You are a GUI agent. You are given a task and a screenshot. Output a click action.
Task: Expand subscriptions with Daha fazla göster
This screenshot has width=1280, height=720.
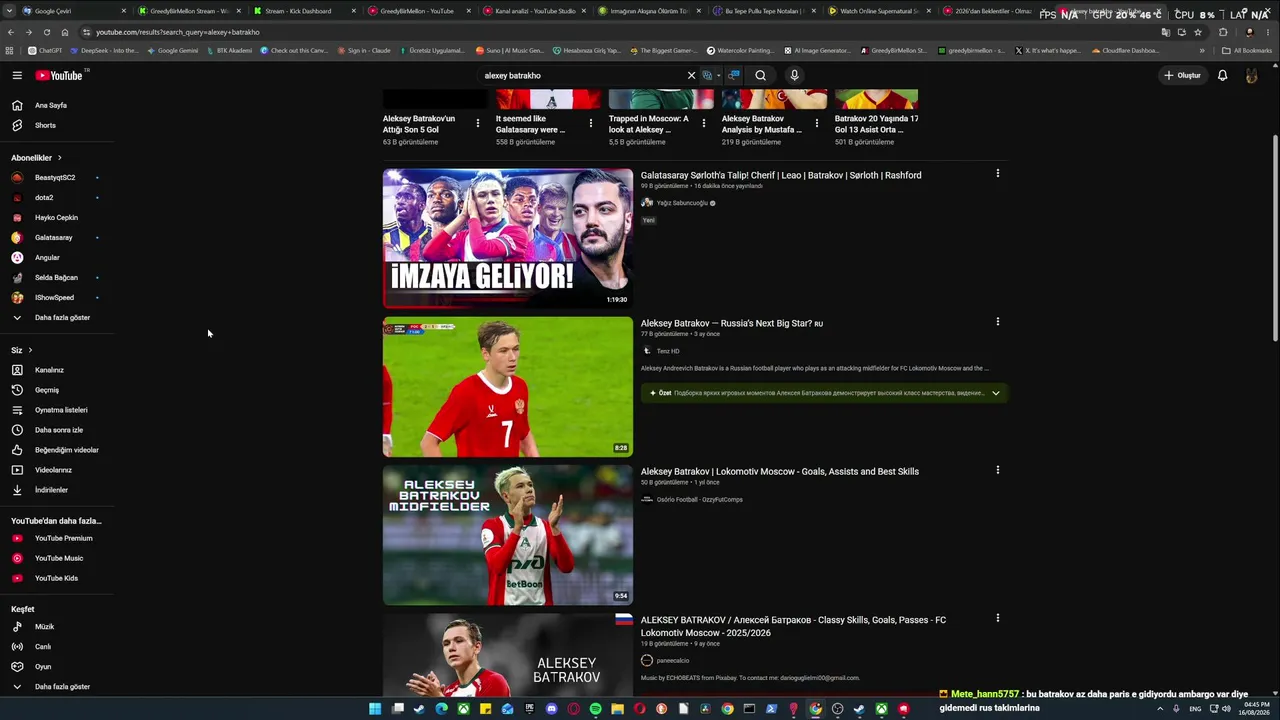(57, 317)
